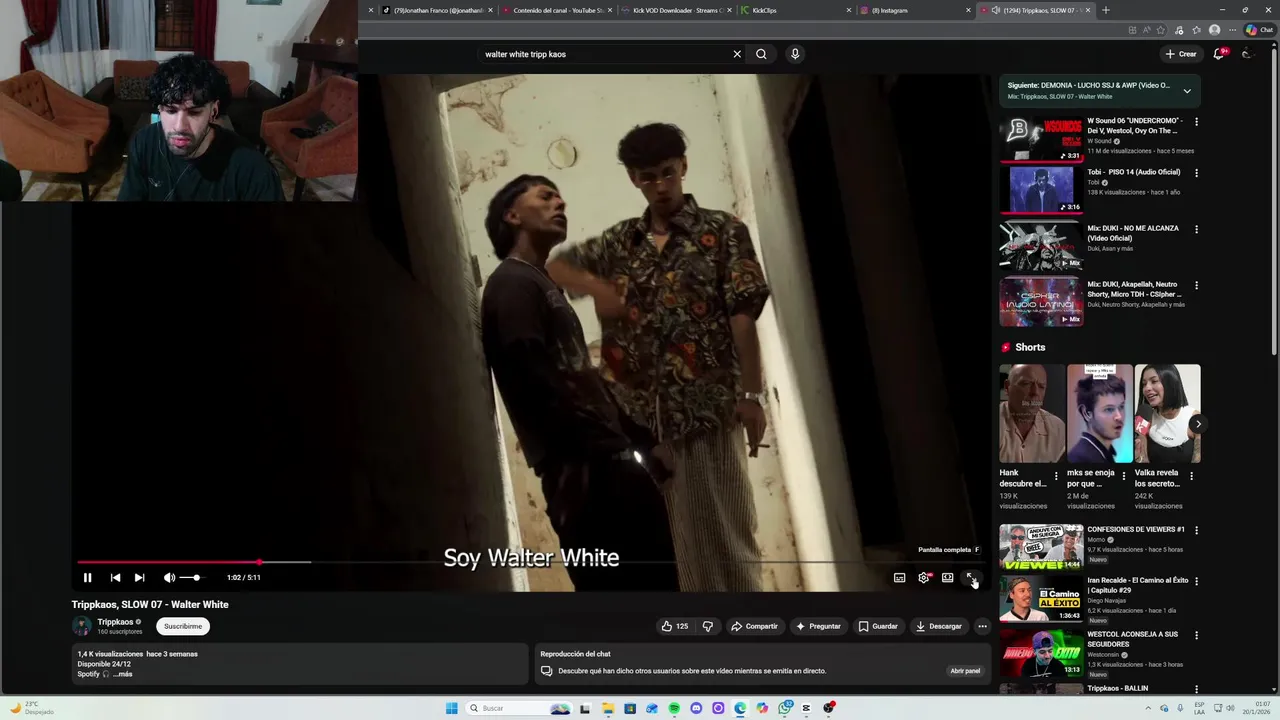
Task: Enter full screen with the player button
Action: tap(970, 578)
